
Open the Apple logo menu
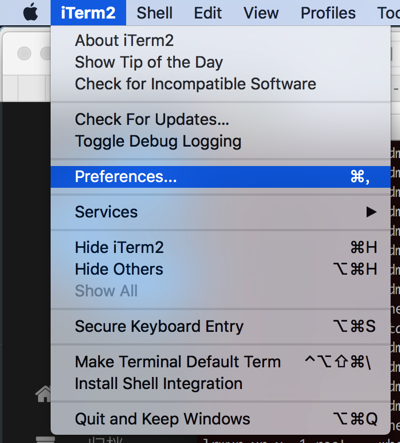click(x=30, y=13)
